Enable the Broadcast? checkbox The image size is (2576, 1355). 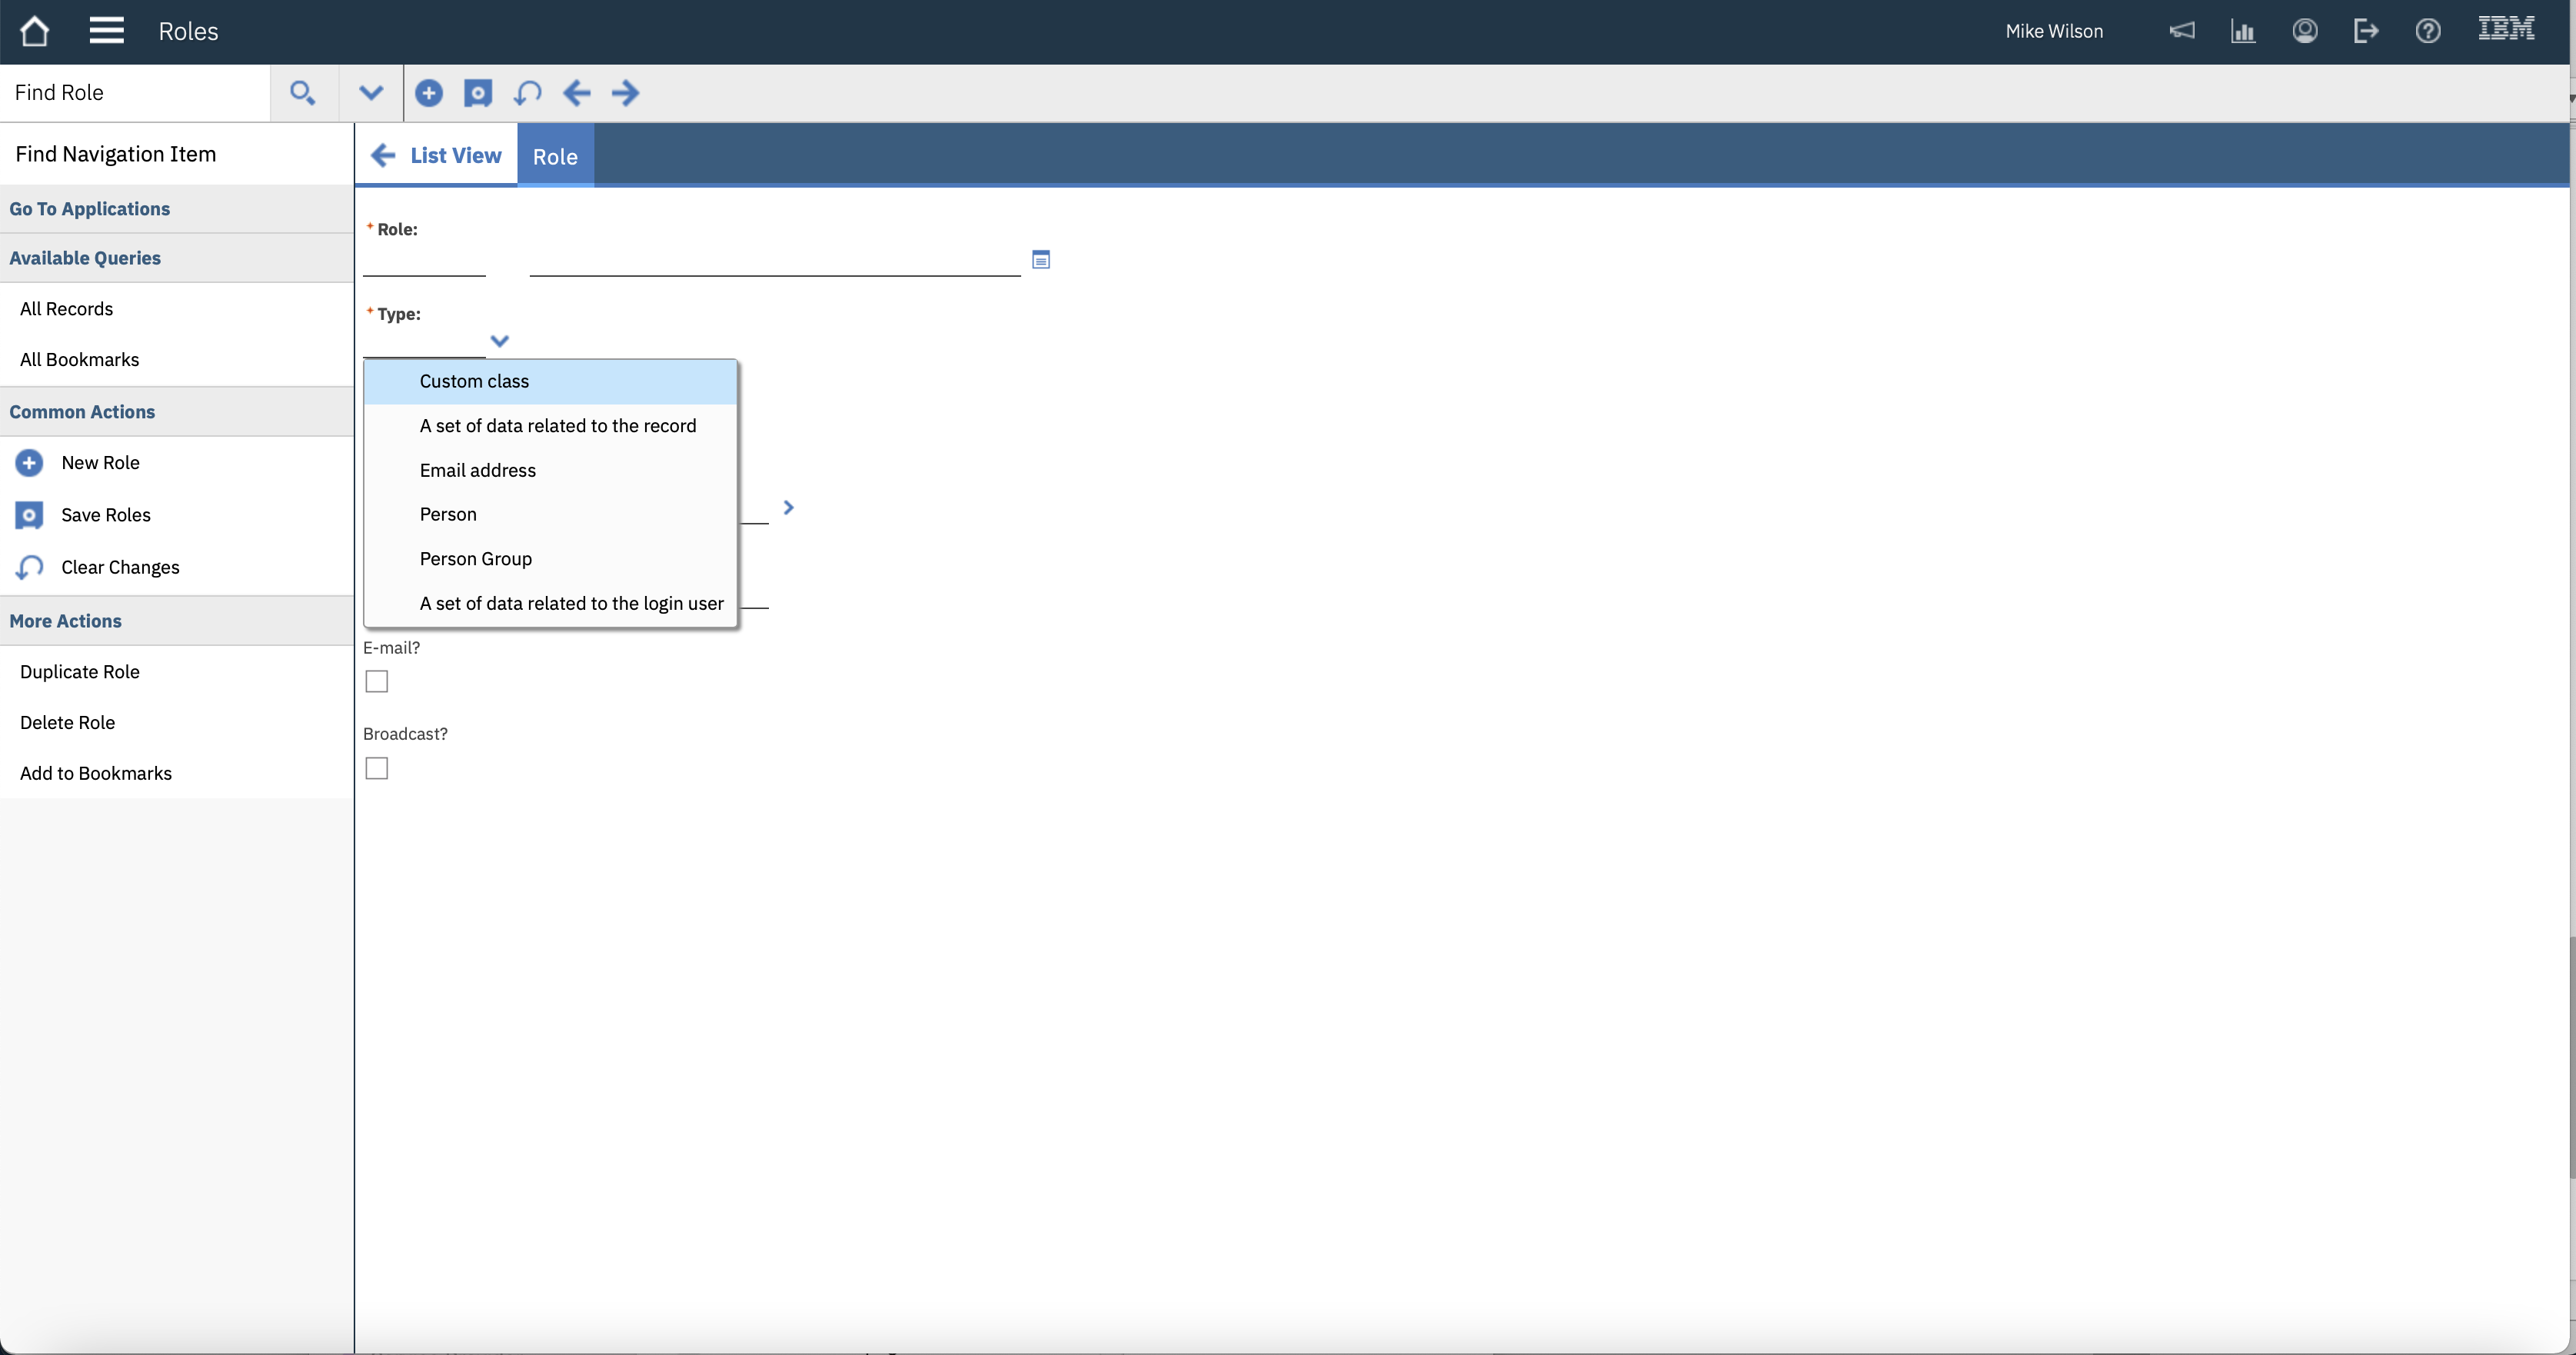(x=376, y=768)
